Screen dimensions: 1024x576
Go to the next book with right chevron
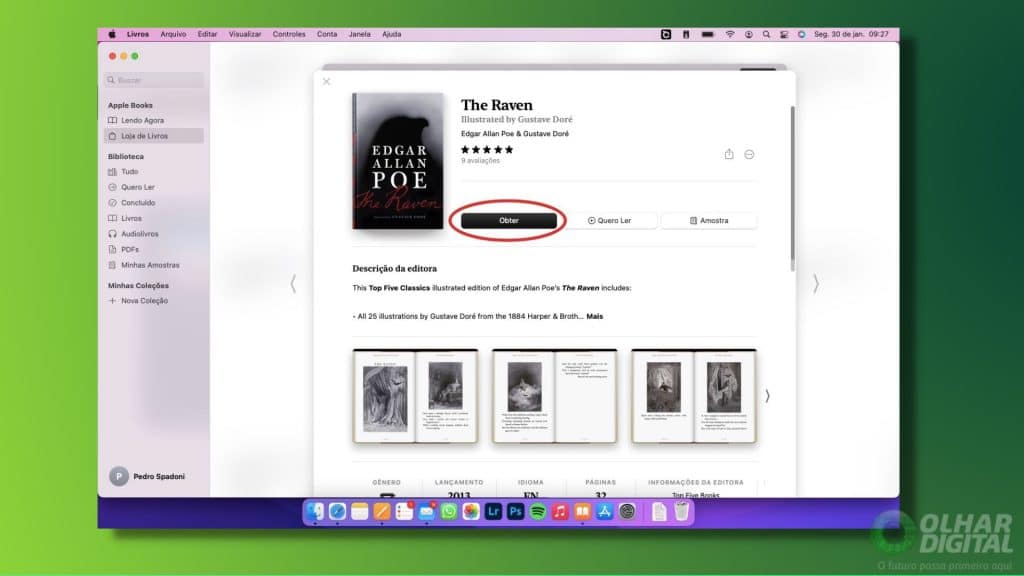tap(816, 283)
